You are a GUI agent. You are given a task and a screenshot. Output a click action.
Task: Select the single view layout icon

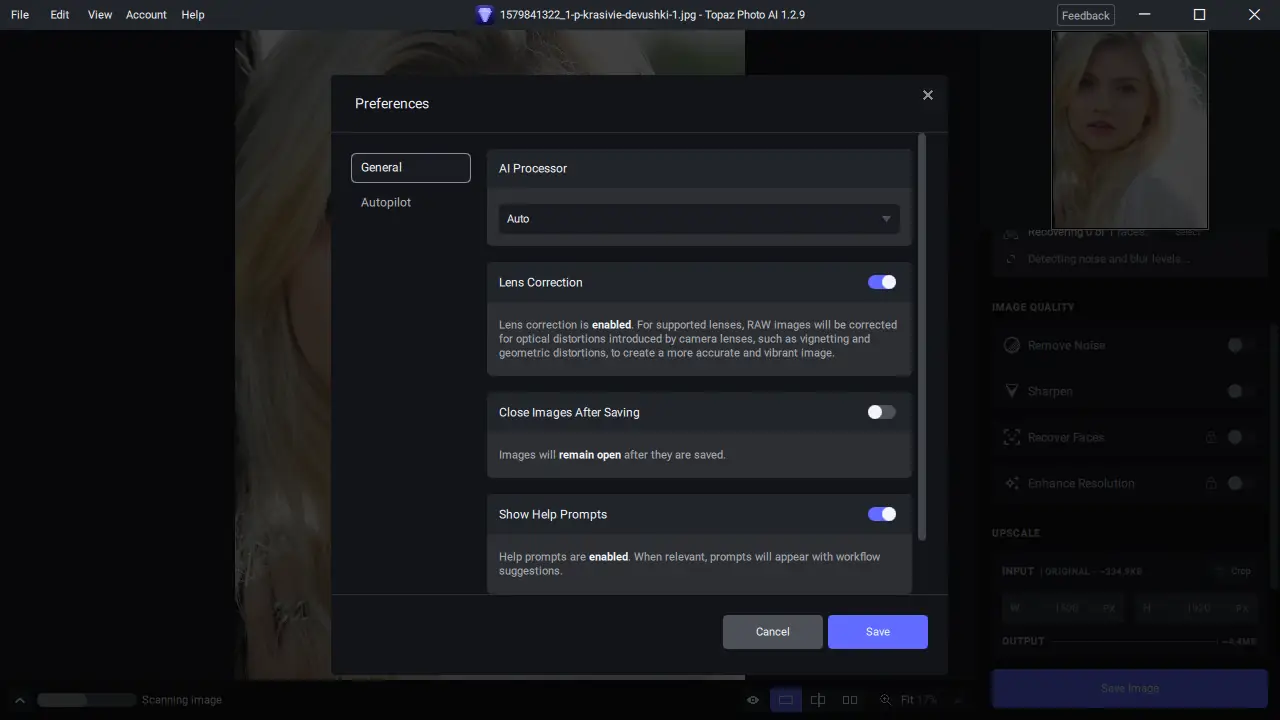[x=786, y=700]
